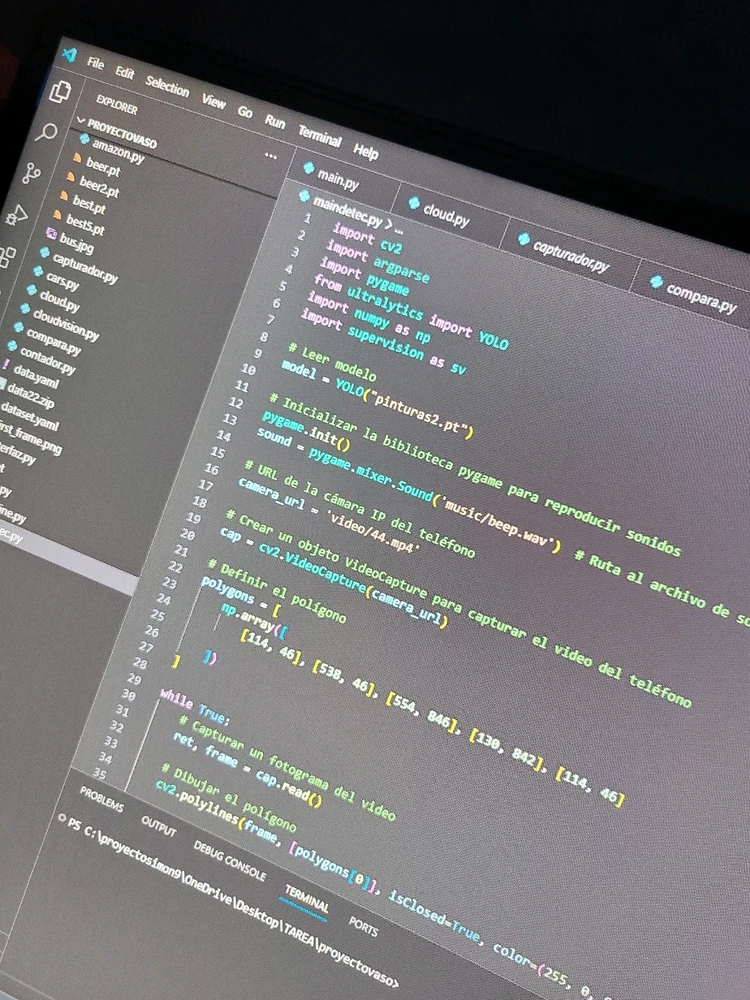Image resolution: width=750 pixels, height=1000 pixels.
Task: Open the Explorer more actions ellipsis
Action: pyautogui.click(x=270, y=156)
